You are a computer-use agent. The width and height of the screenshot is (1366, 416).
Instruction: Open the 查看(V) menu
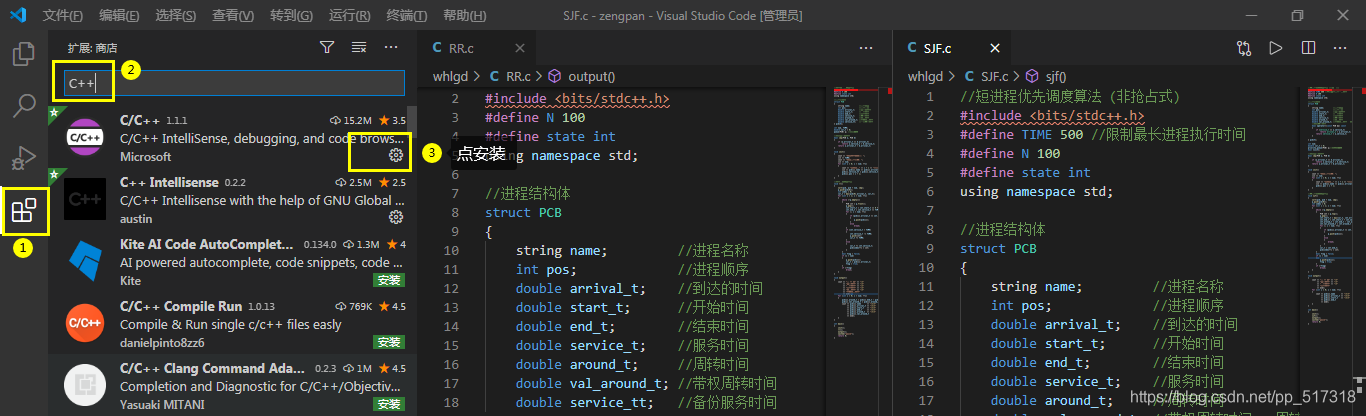[233, 16]
